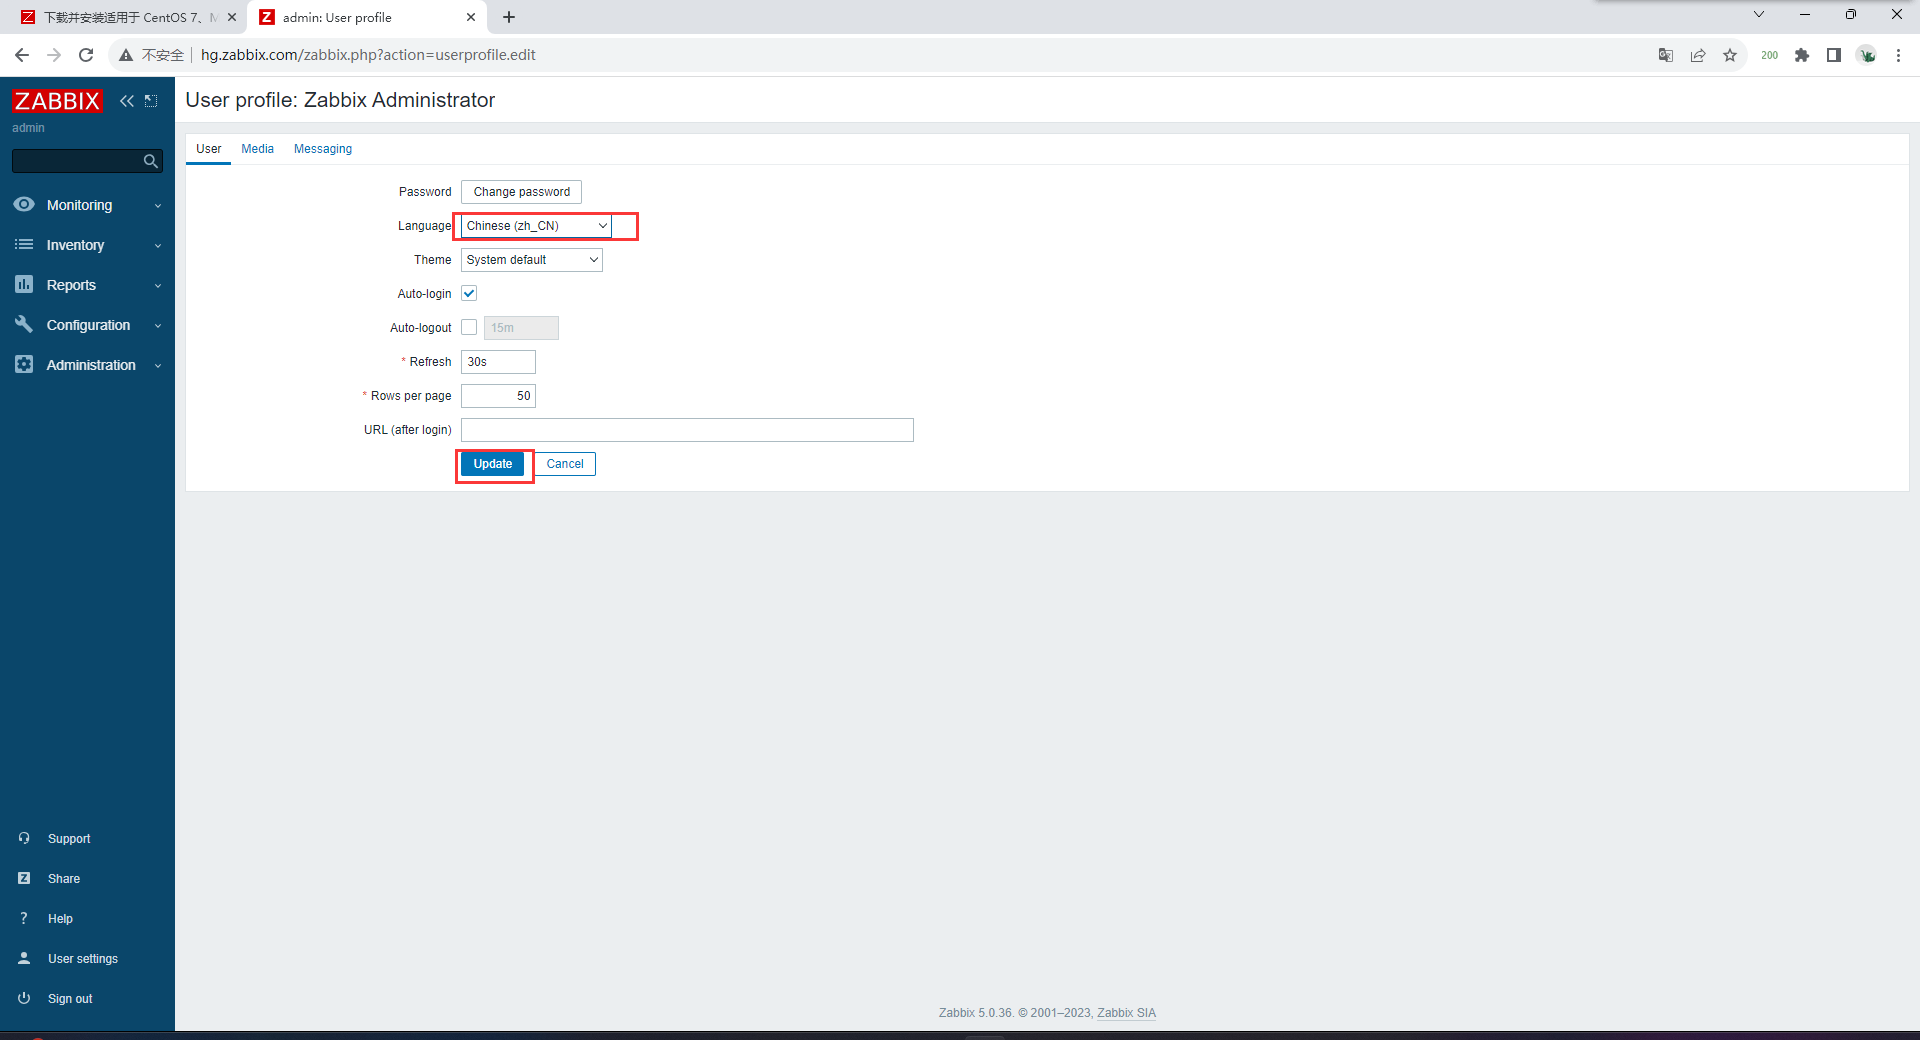1920x1040 pixels.
Task: Switch to the Messaging tab
Action: coord(322,149)
